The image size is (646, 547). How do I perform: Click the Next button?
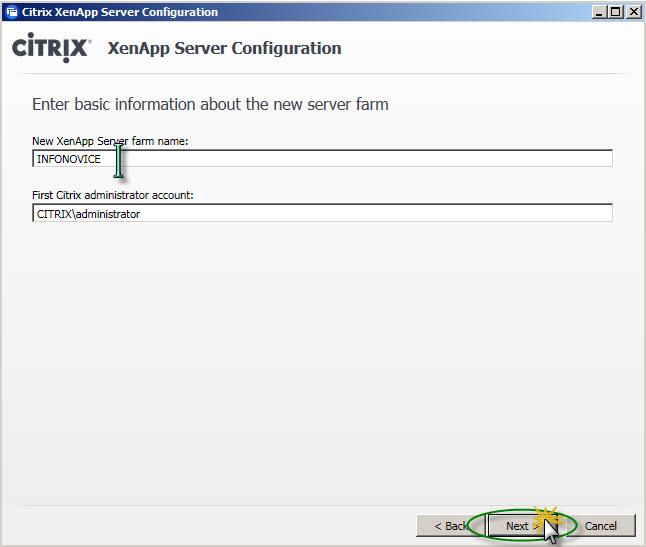tap(523, 526)
